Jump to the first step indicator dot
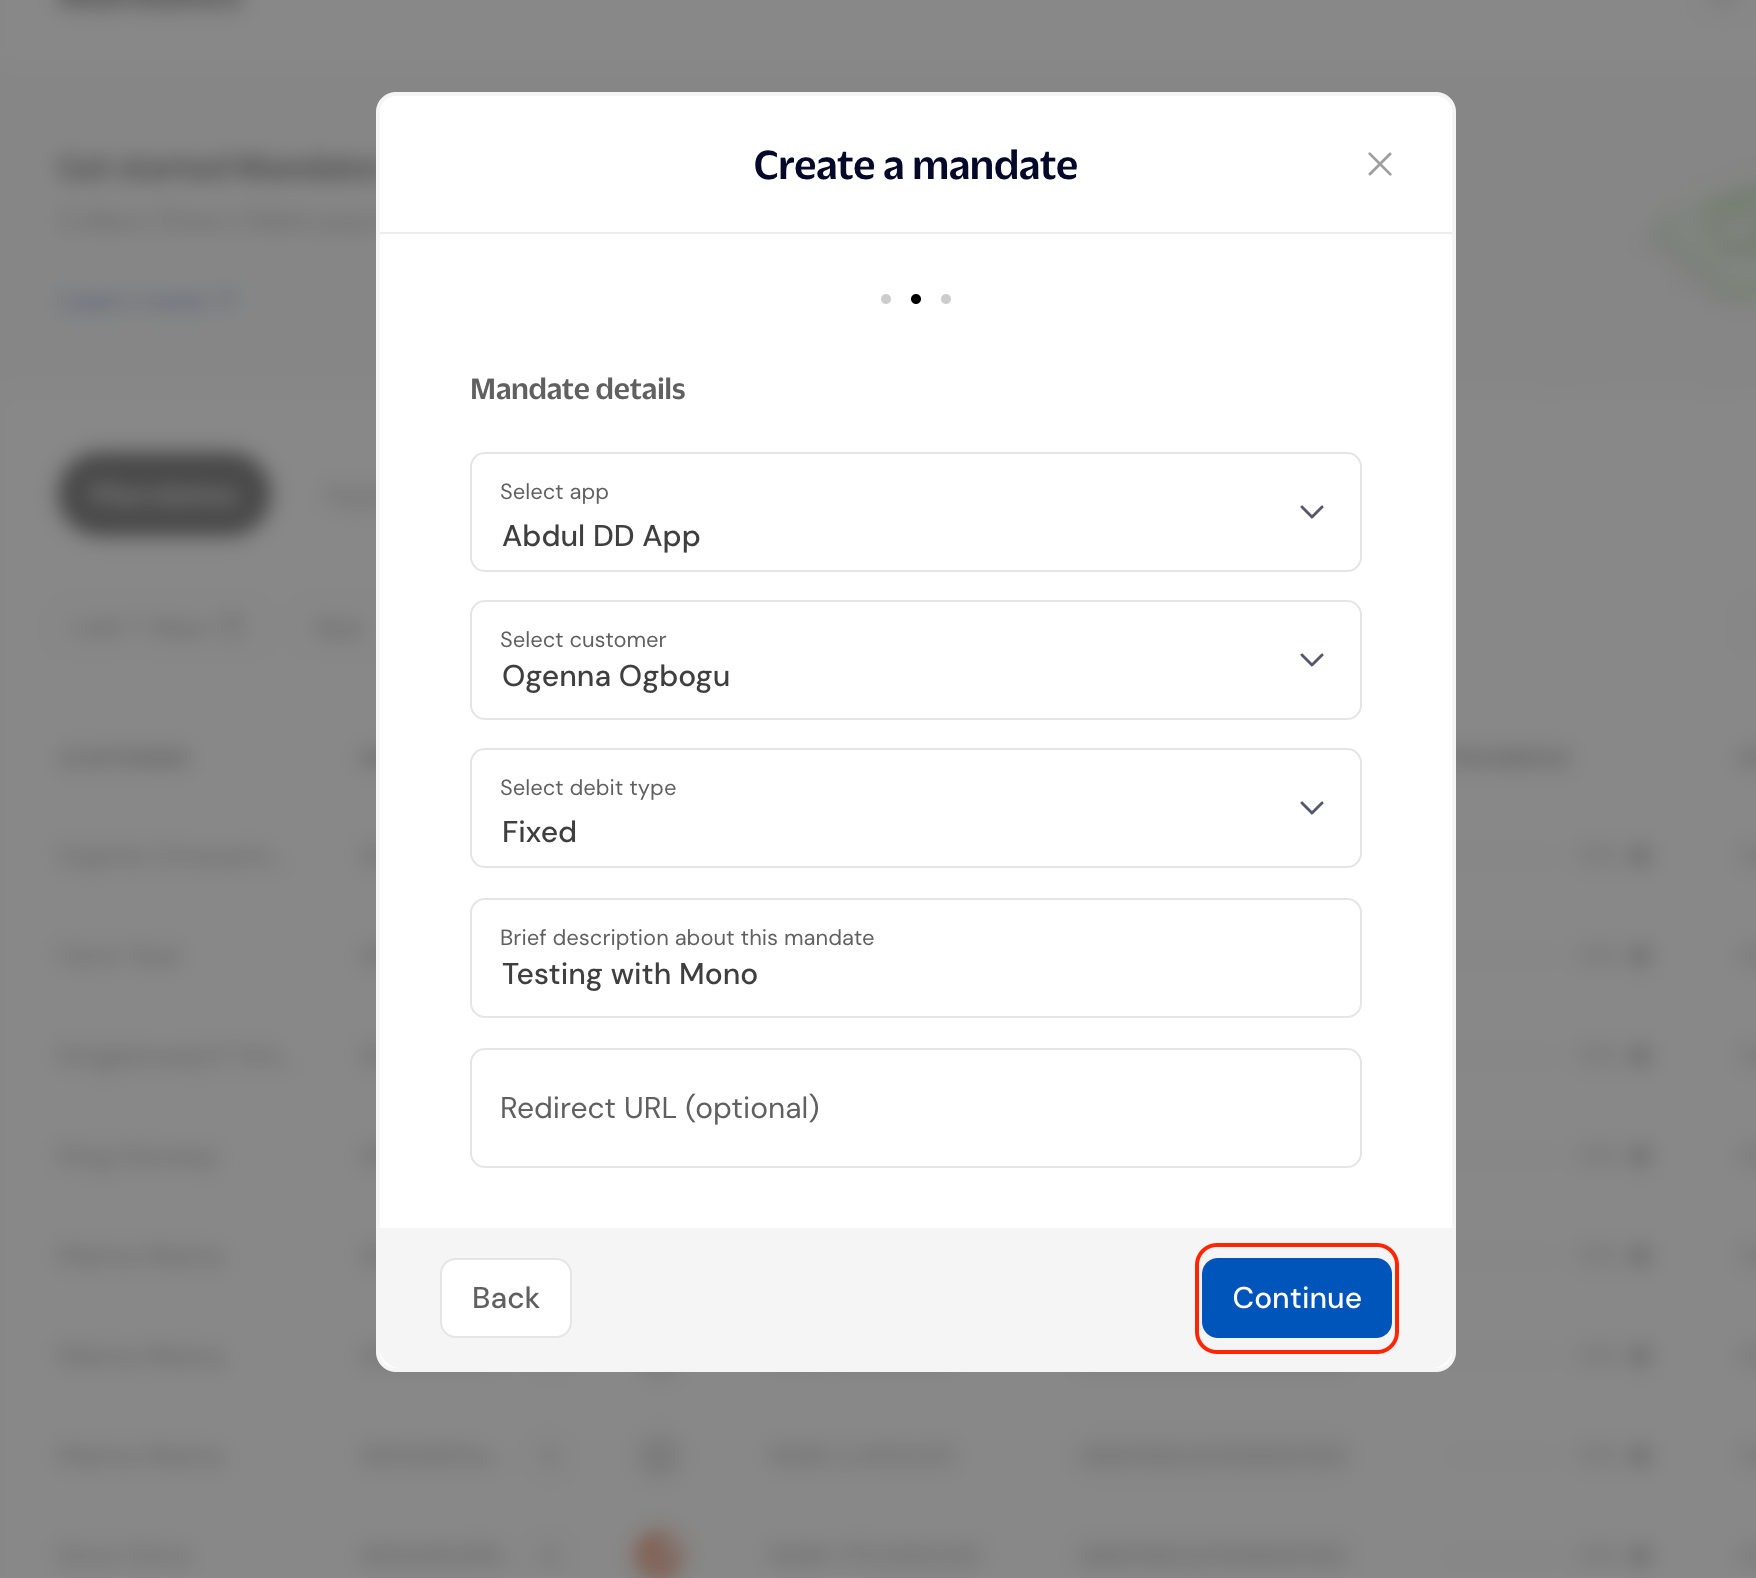This screenshot has height=1578, width=1756. pos(886,299)
